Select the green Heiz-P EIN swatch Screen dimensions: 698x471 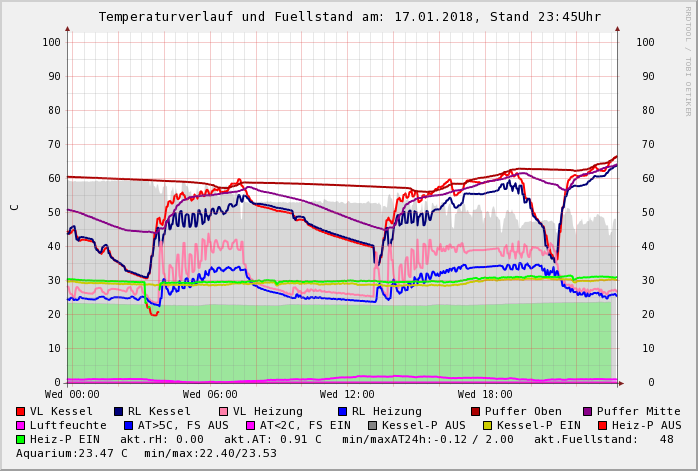[x=21, y=439]
